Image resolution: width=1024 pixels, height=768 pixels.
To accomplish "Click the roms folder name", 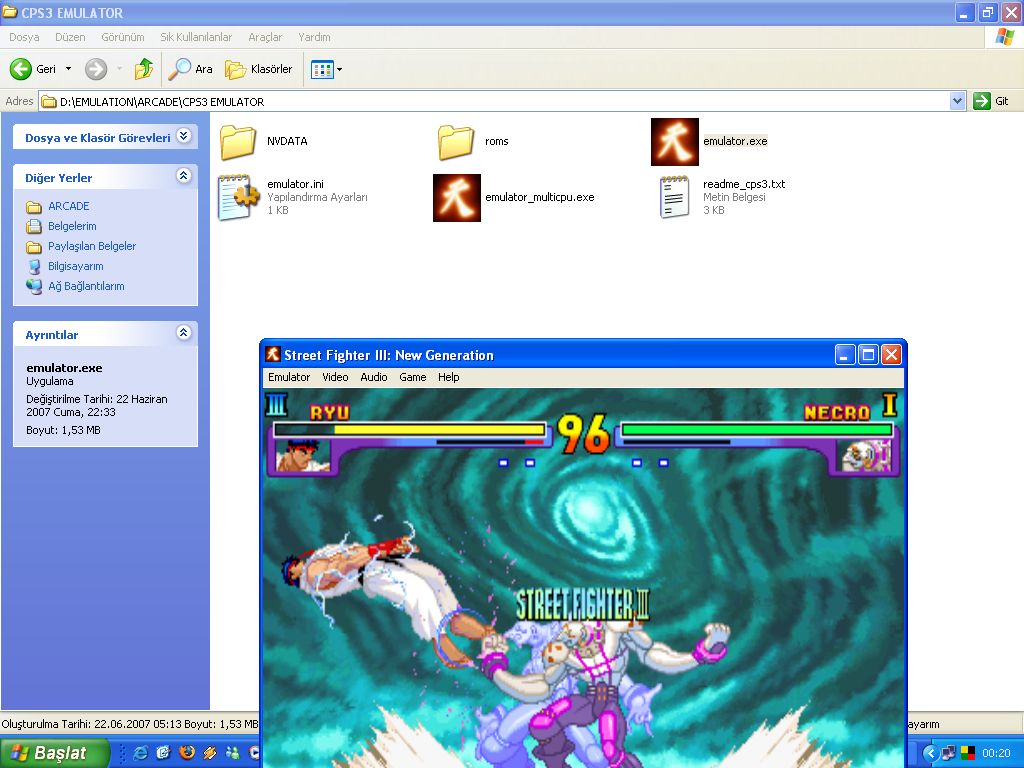I will coord(496,141).
